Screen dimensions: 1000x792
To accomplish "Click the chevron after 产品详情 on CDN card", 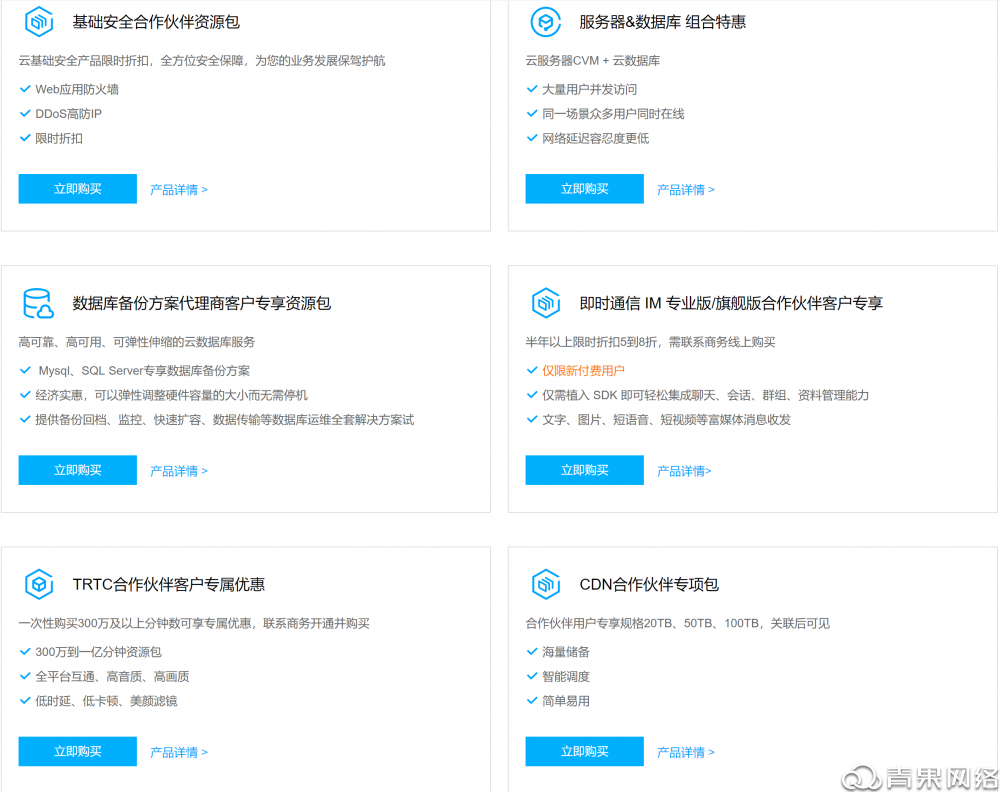I will pos(712,751).
